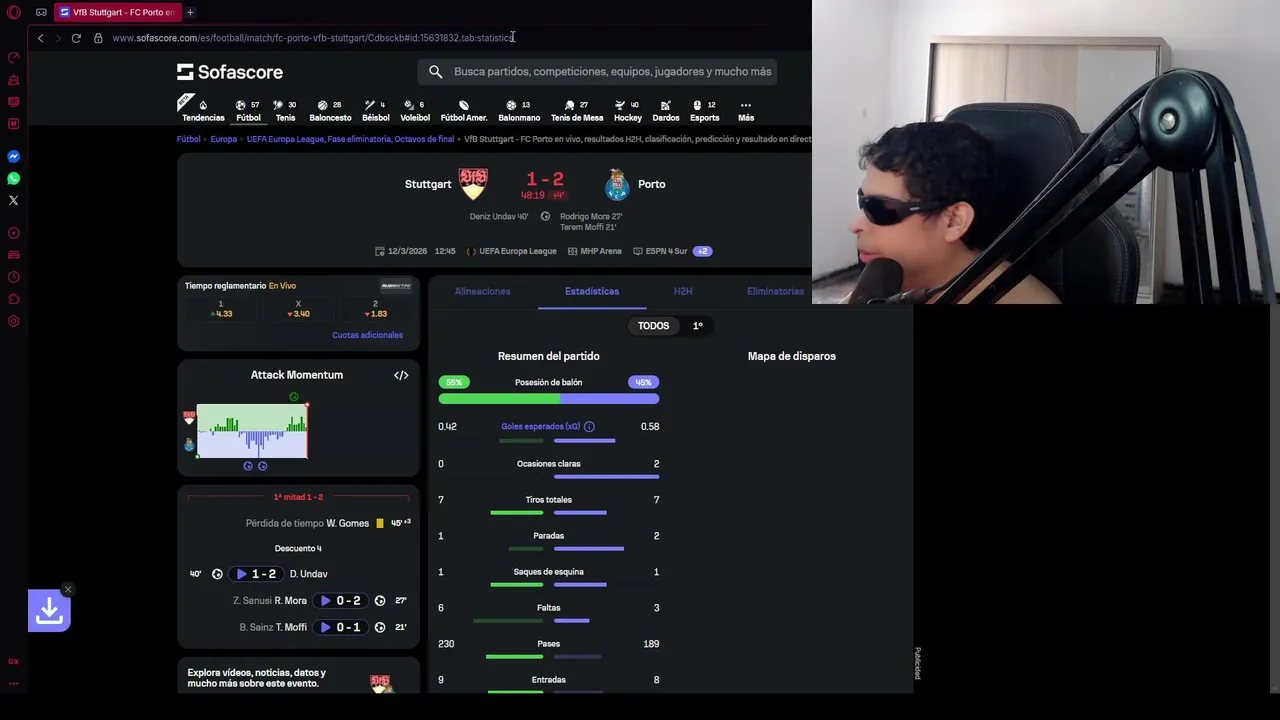Screen dimensions: 1280x720
Task: Open Hockey sport category
Action: click(x=628, y=110)
